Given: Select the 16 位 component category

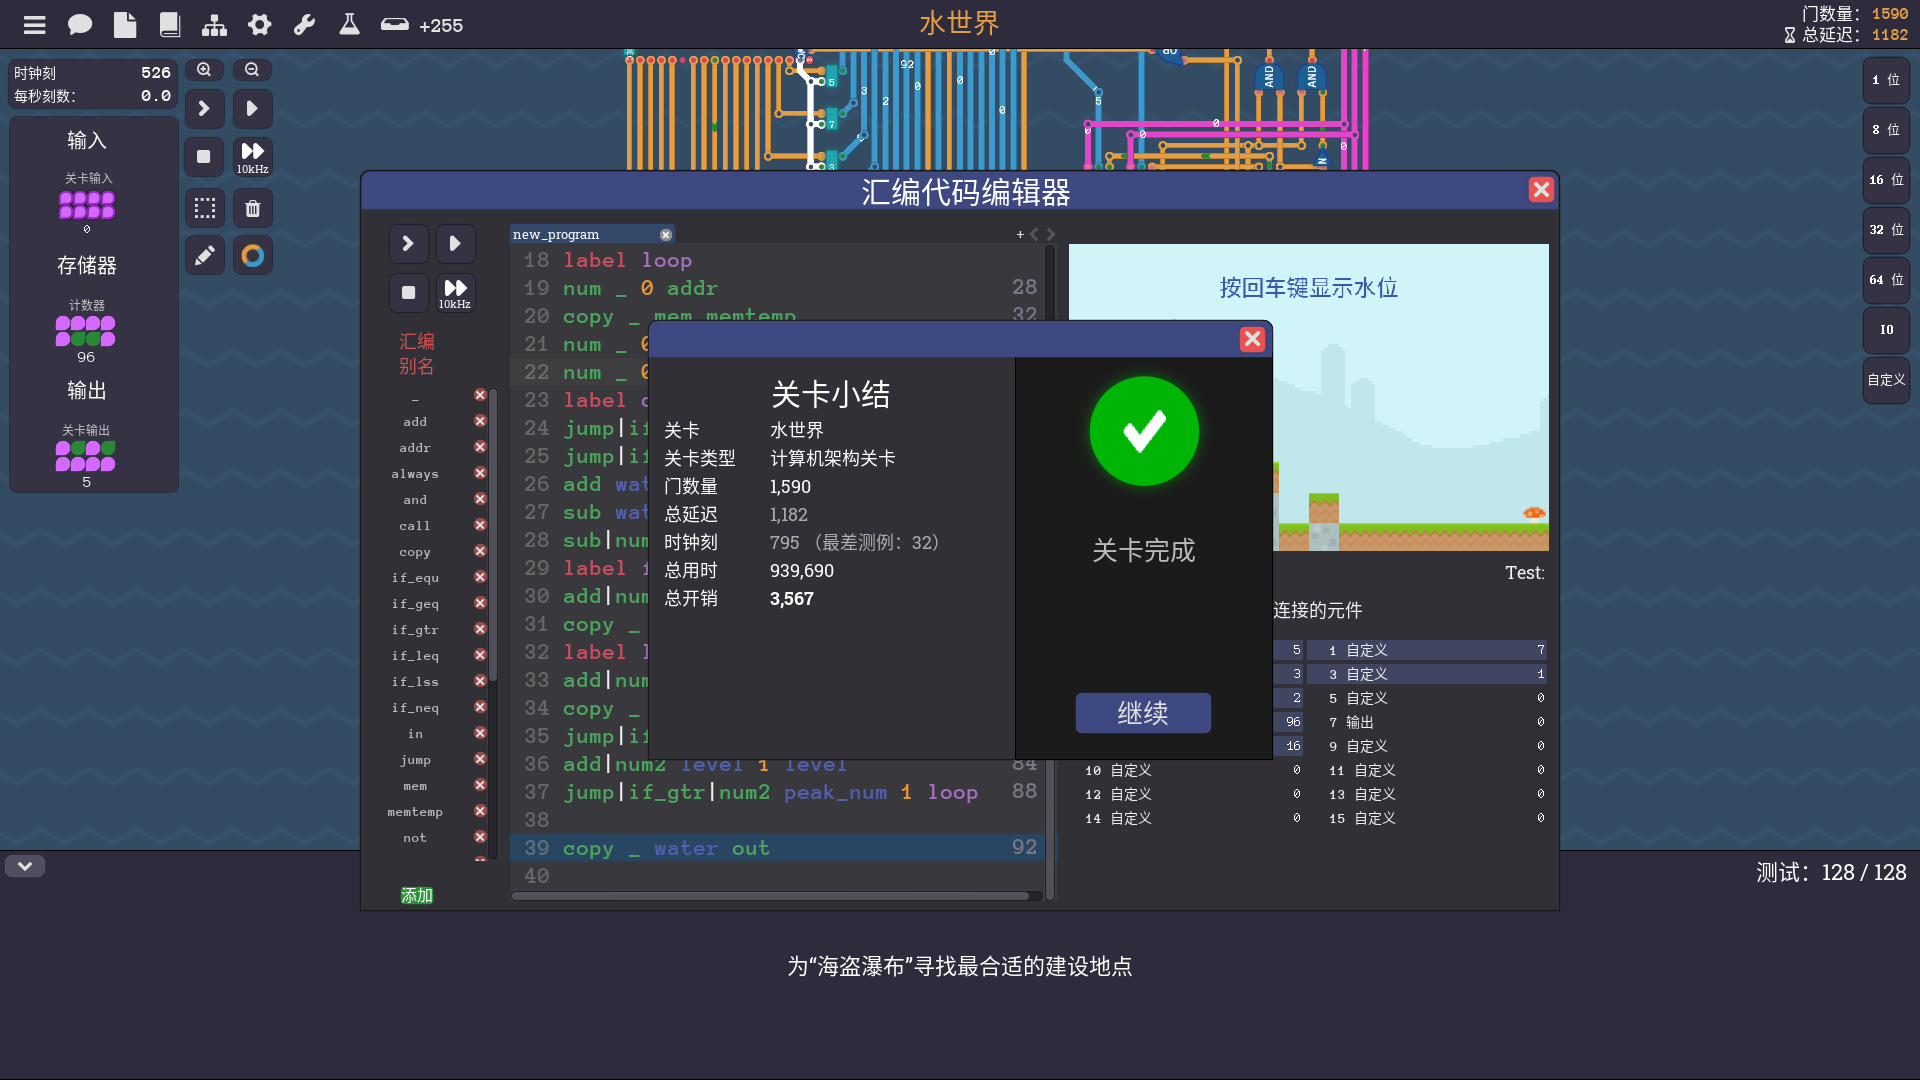Looking at the screenshot, I should pyautogui.click(x=1885, y=180).
